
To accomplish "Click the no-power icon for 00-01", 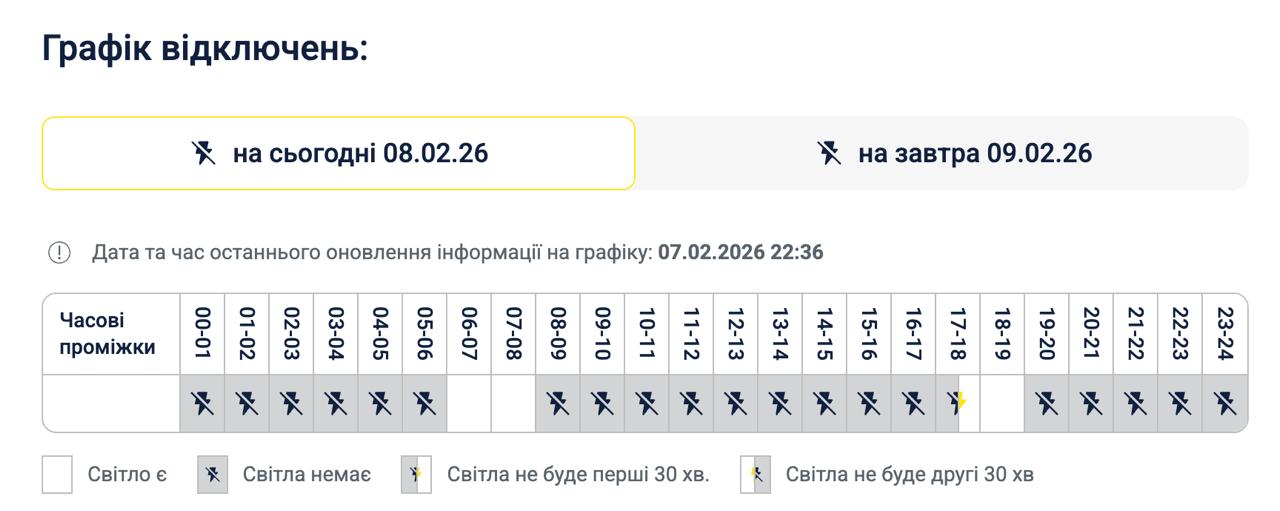I will point(203,404).
